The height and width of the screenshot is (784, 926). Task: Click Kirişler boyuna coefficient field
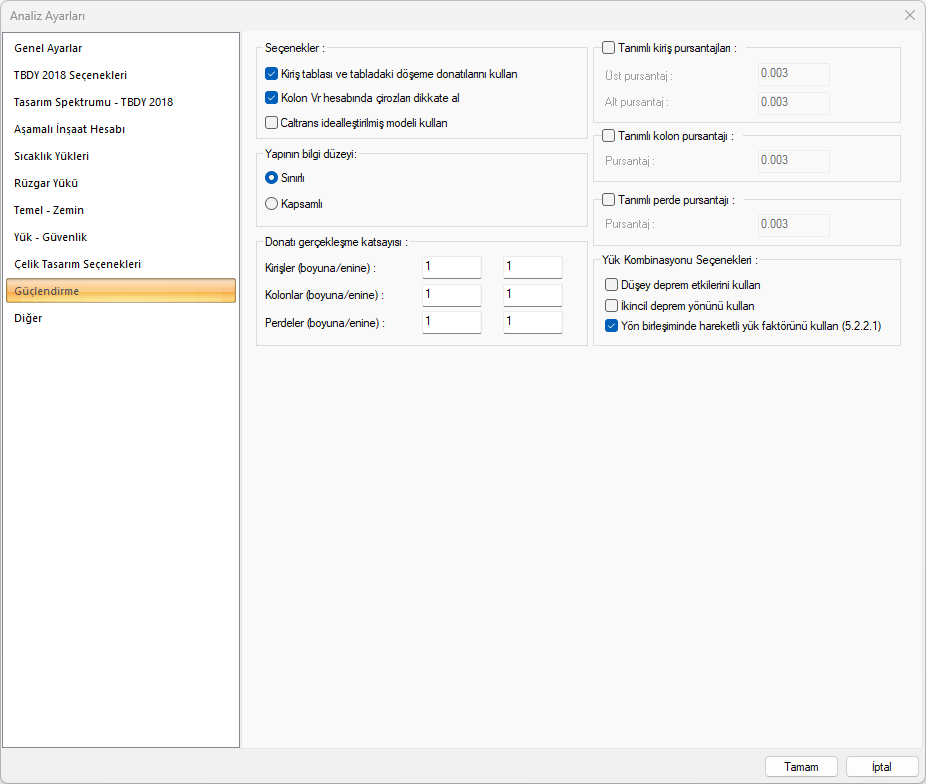[x=452, y=267]
